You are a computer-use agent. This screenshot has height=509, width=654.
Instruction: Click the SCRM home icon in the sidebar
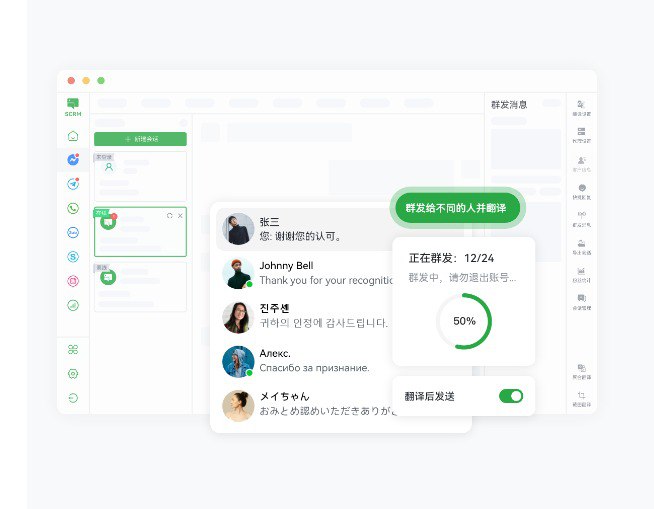pos(73,136)
